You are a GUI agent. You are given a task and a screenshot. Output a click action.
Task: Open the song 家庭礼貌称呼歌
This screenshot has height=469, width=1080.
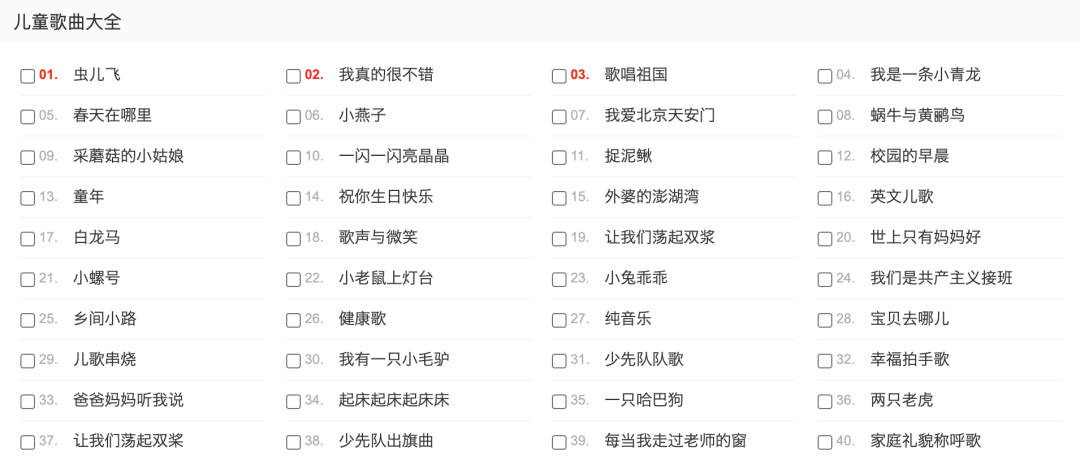click(925, 441)
